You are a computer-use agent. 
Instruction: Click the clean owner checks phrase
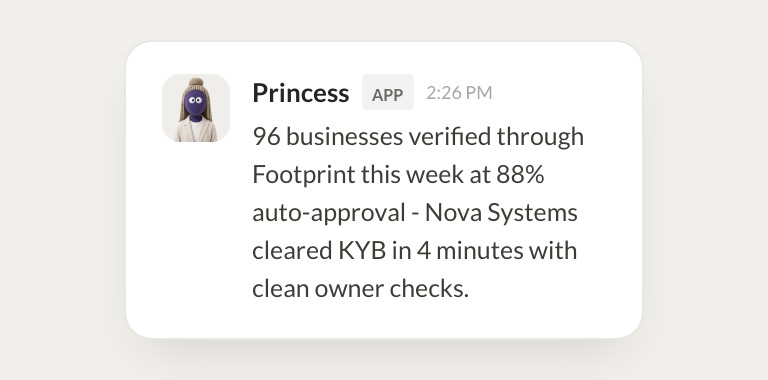(x=360, y=289)
